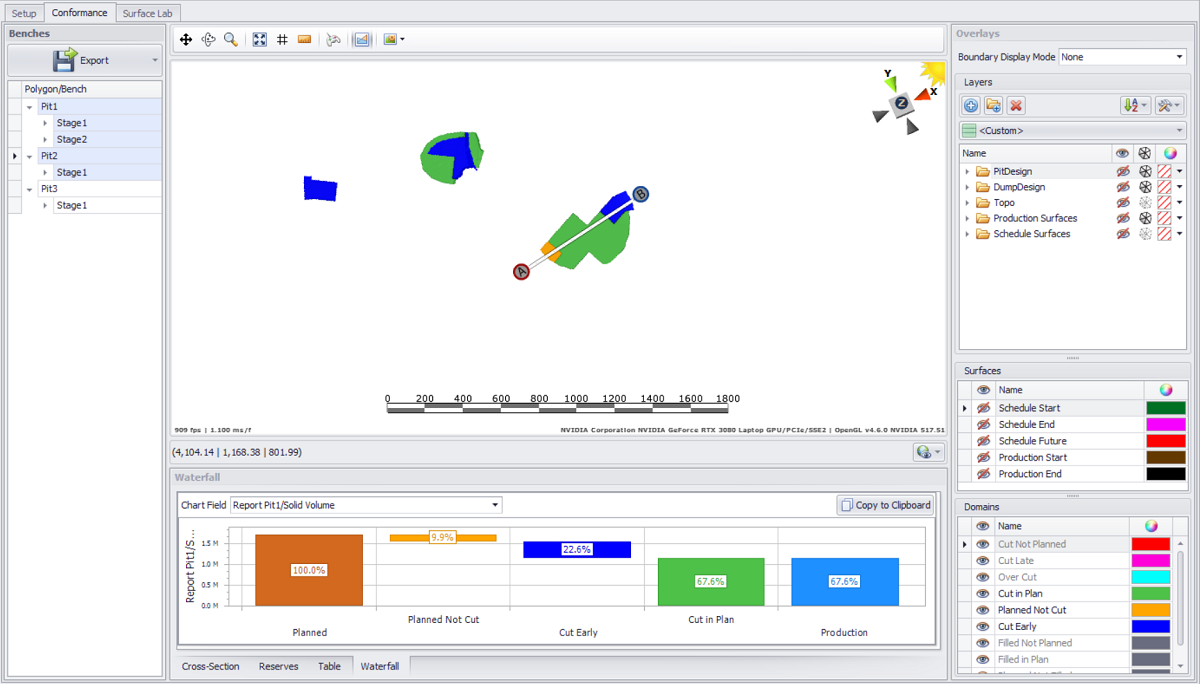This screenshot has width=1200, height=684.
Task: Open the sort A-Z layers button
Action: [x=1135, y=105]
